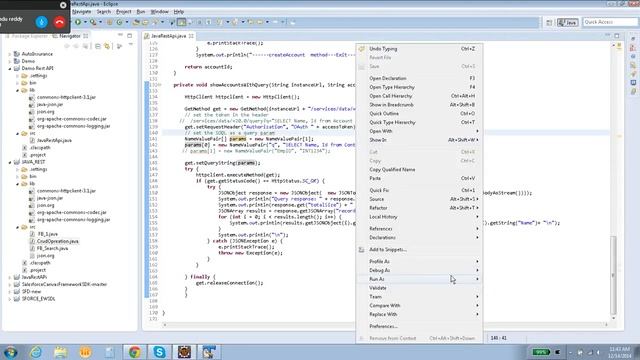This screenshot has width=640, height=360.
Task: Choose Copy Qualified Name in context menu
Action: 419,169
